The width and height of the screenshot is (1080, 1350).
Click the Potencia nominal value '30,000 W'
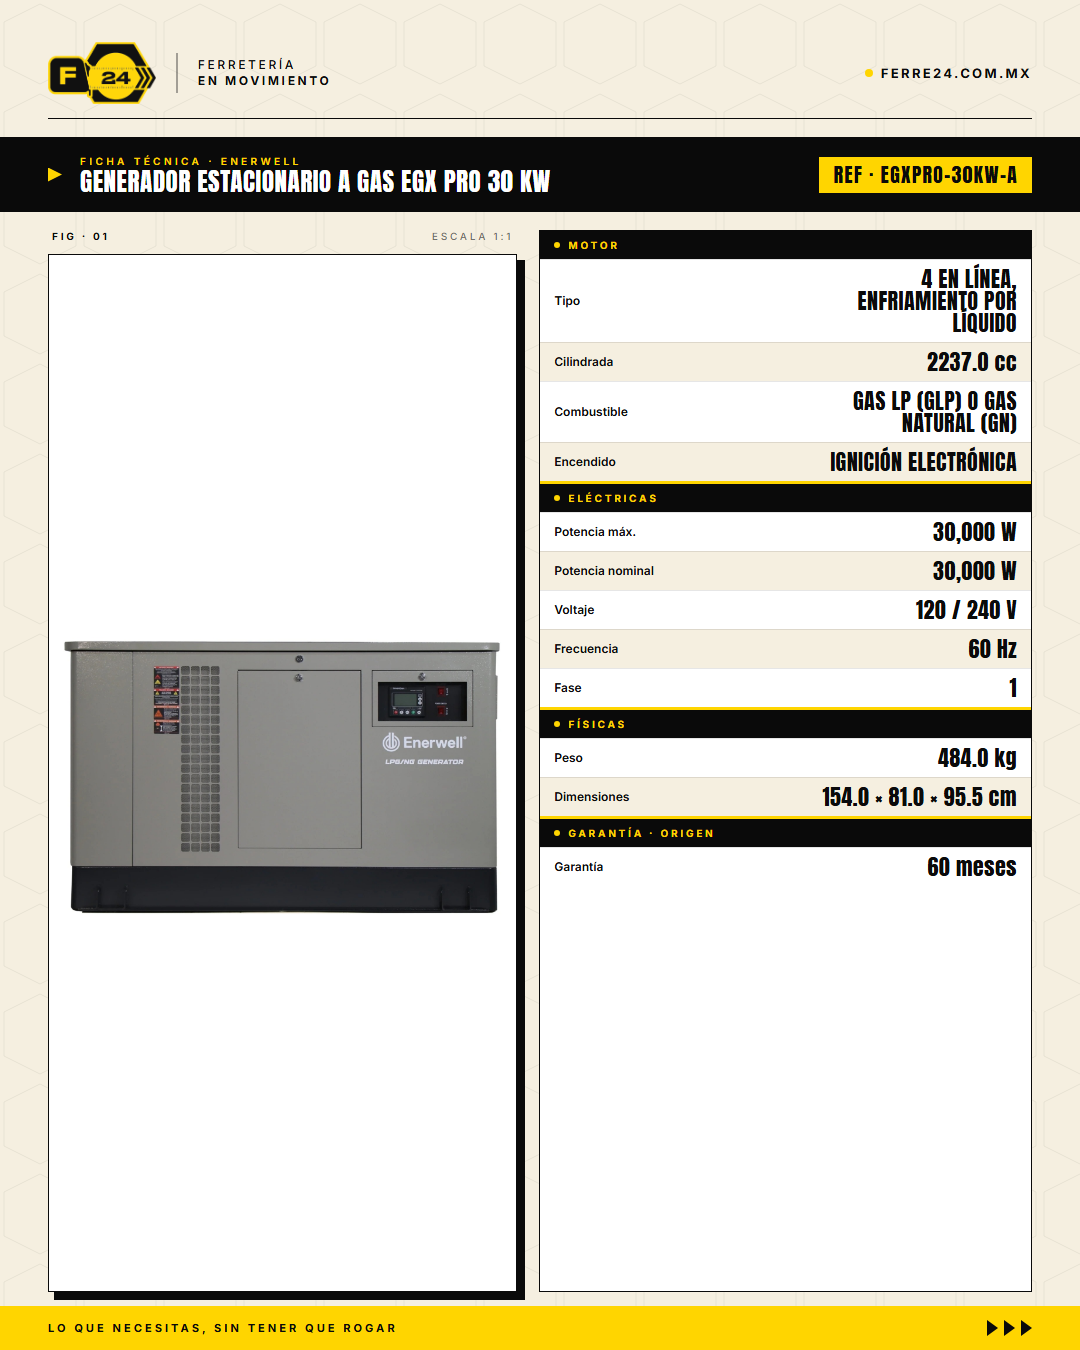click(975, 571)
